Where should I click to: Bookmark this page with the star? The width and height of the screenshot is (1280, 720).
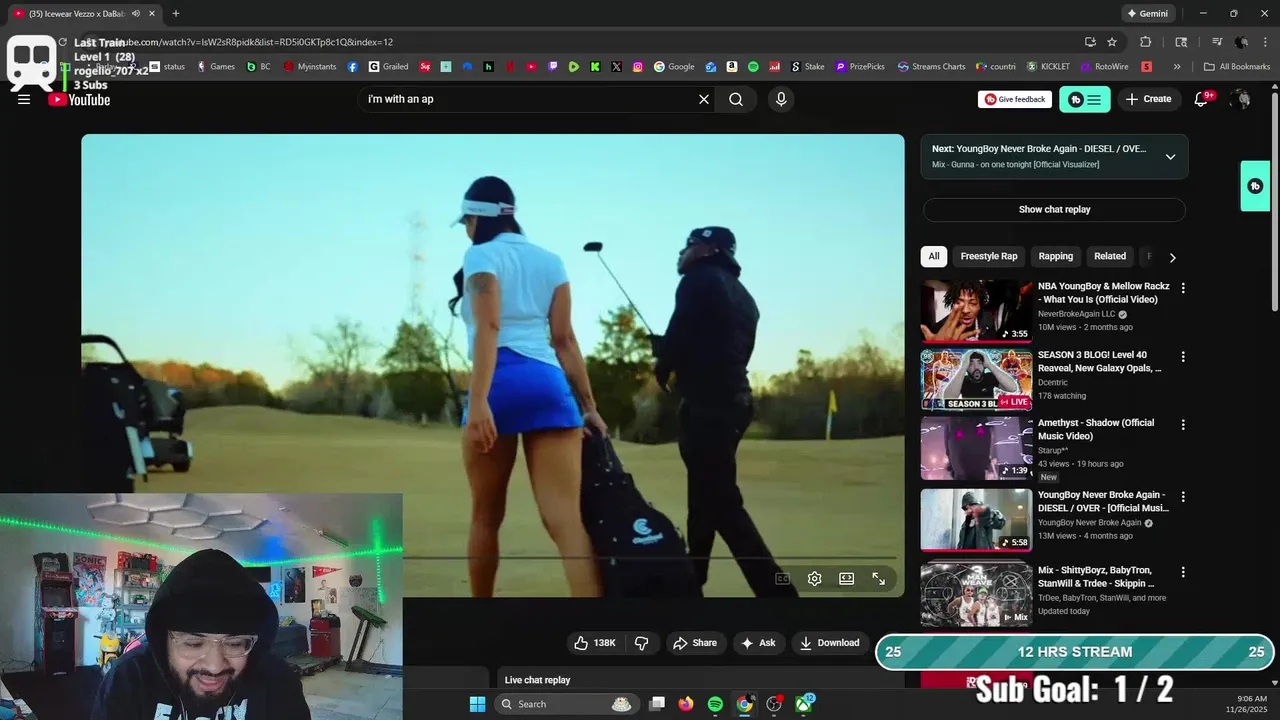(1112, 42)
